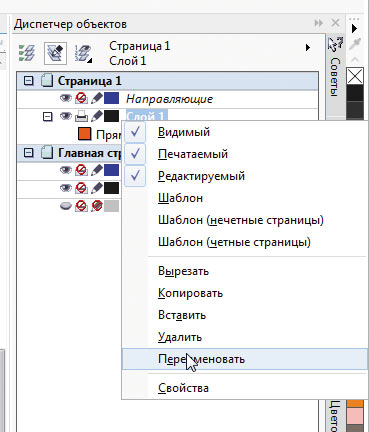Toggle printer icon of Слой 1
This screenshot has height=432, width=369.
(81, 116)
